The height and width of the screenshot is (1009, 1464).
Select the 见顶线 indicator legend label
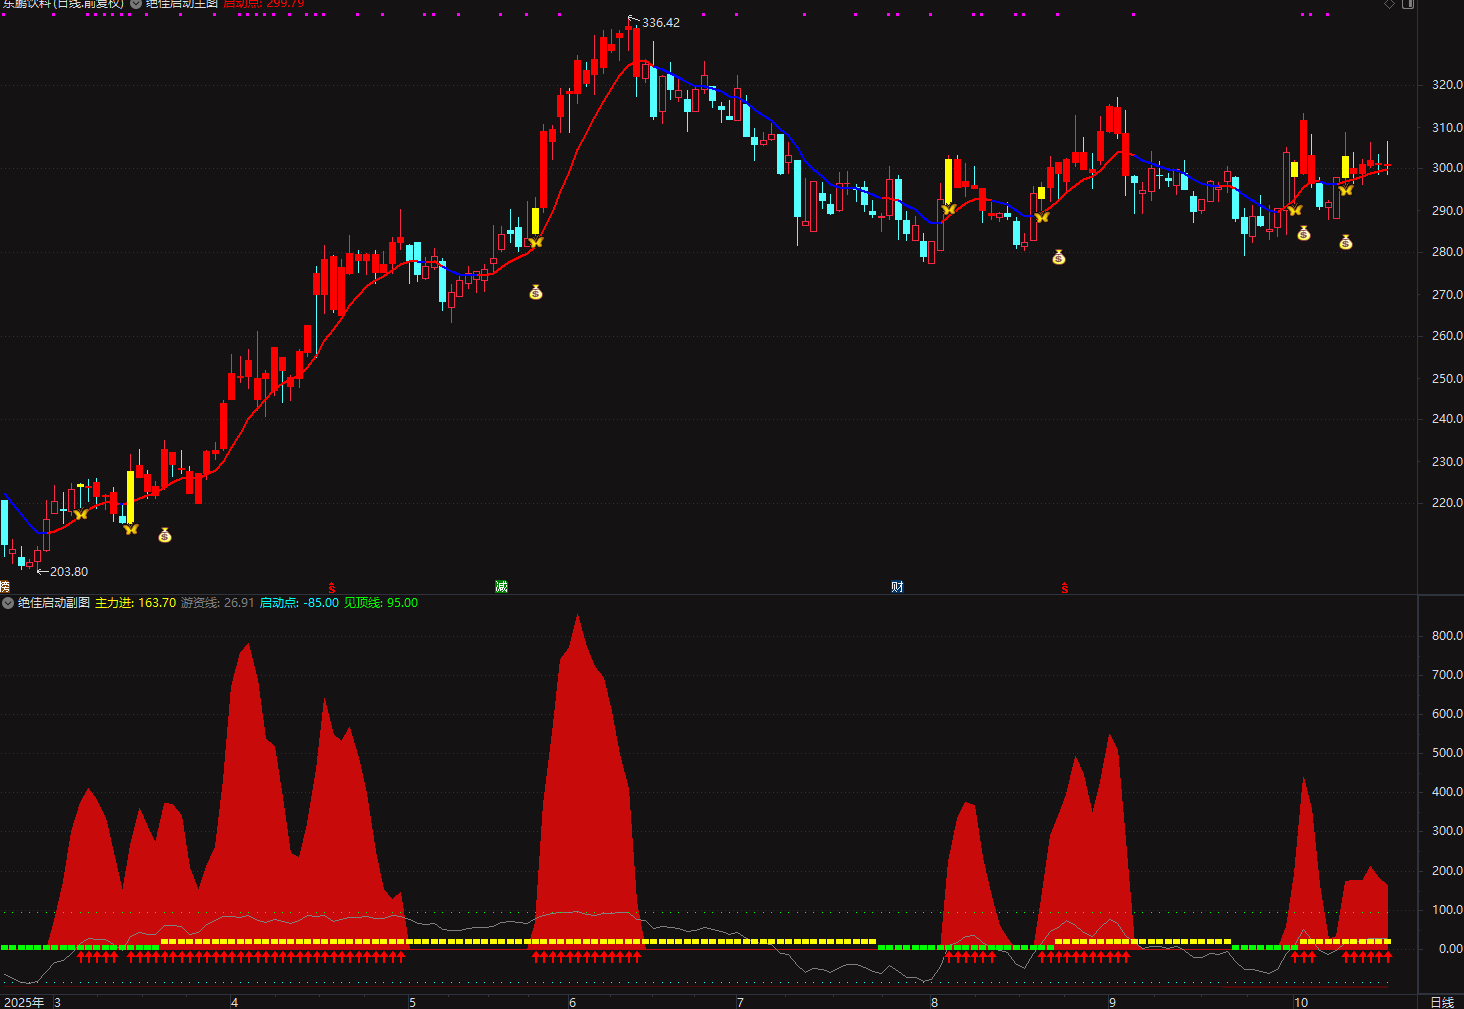pos(381,603)
